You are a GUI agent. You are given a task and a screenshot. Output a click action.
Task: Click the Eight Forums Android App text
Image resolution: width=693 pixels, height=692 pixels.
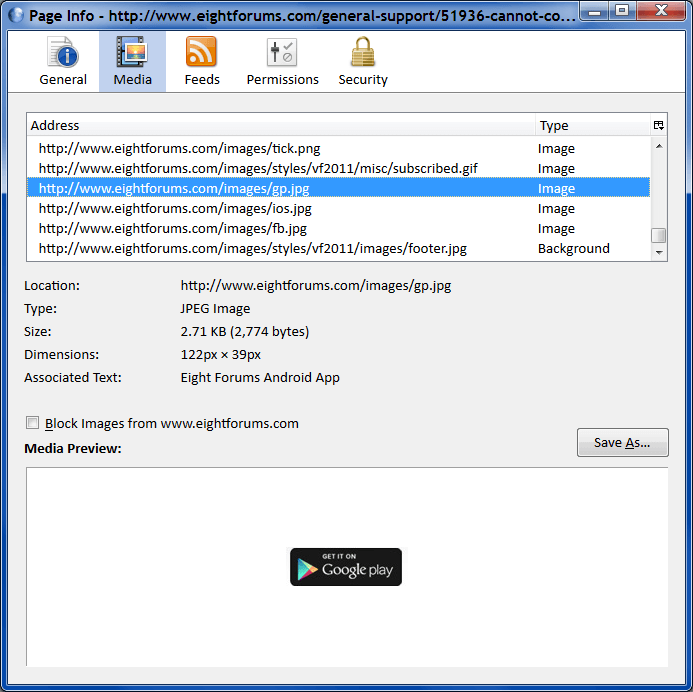(x=260, y=377)
